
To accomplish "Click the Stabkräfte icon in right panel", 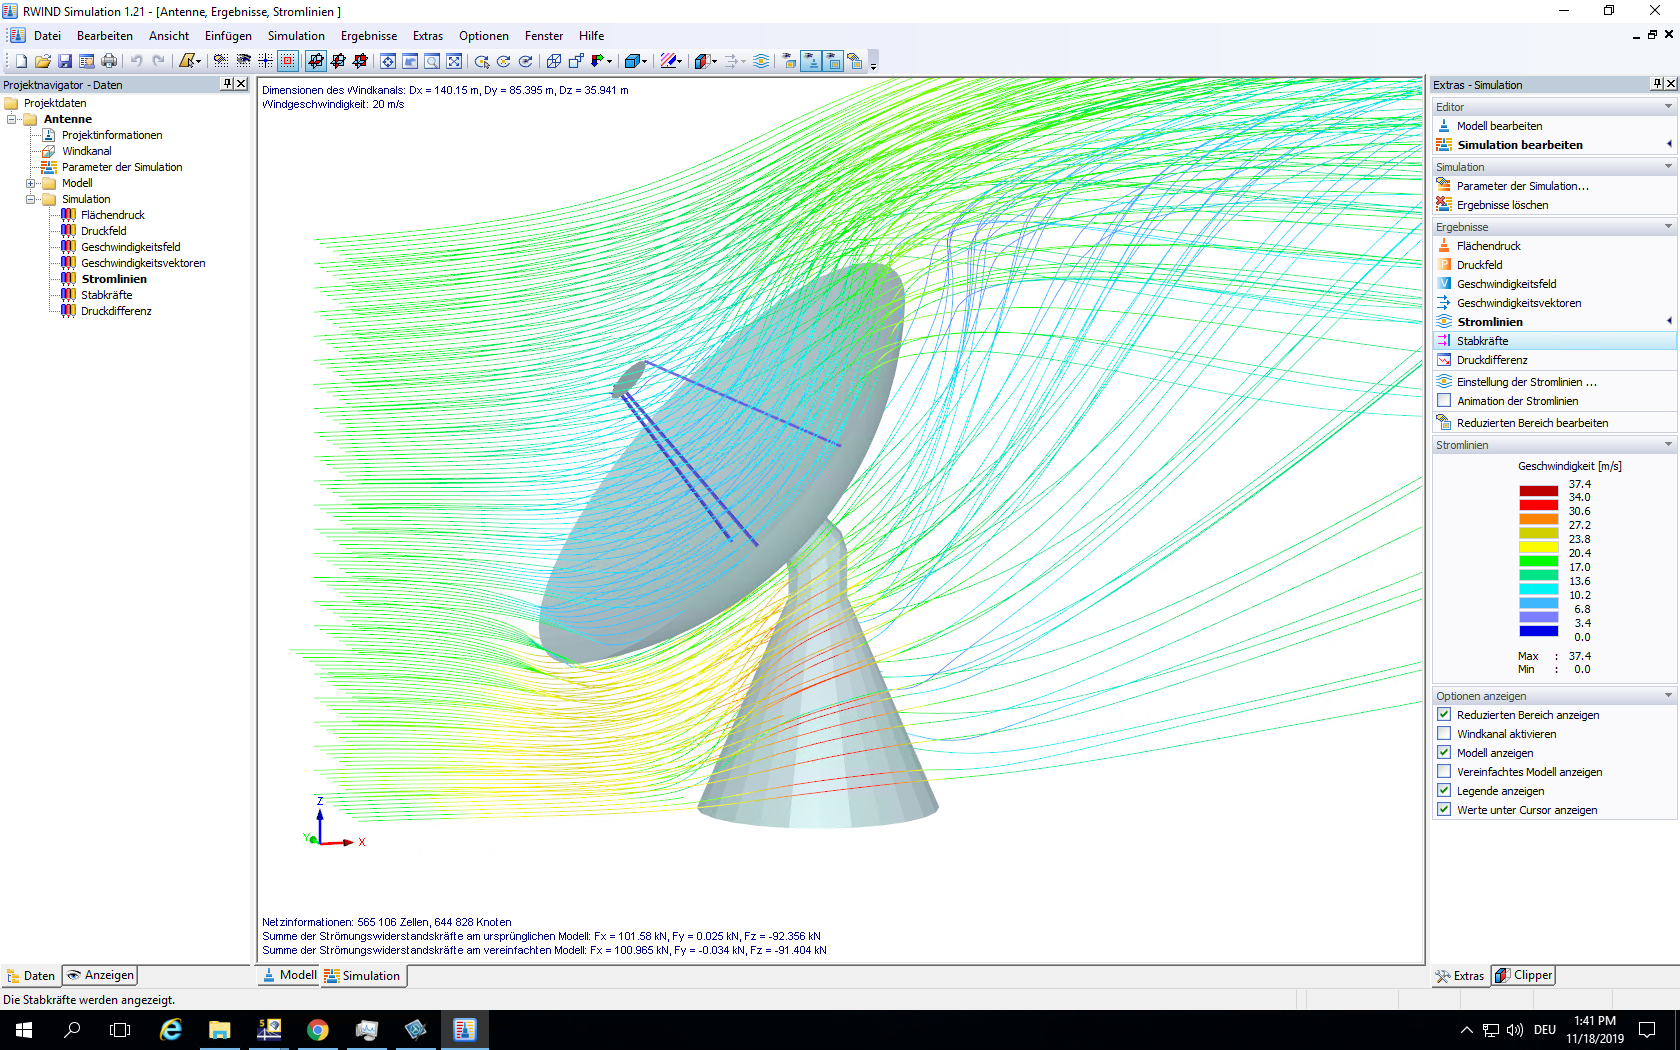I will (1444, 341).
